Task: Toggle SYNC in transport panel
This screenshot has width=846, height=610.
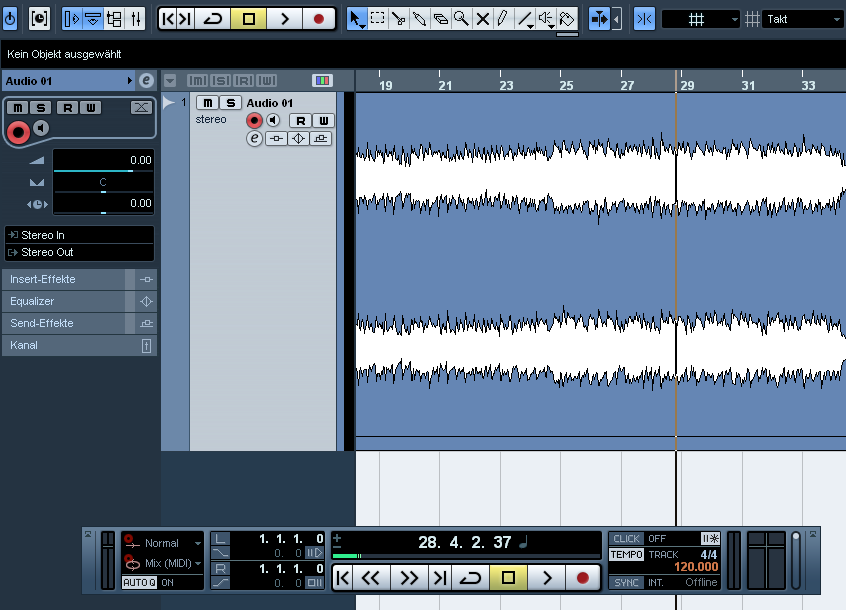Action: [x=626, y=582]
